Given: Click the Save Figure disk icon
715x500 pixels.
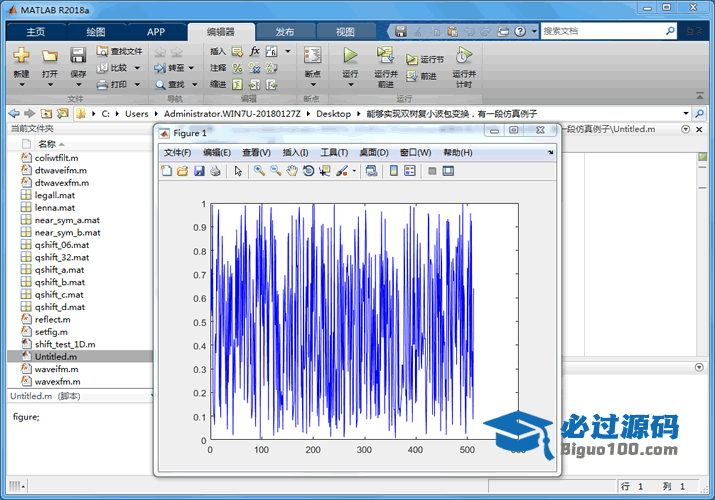Looking at the screenshot, I should [x=199, y=171].
